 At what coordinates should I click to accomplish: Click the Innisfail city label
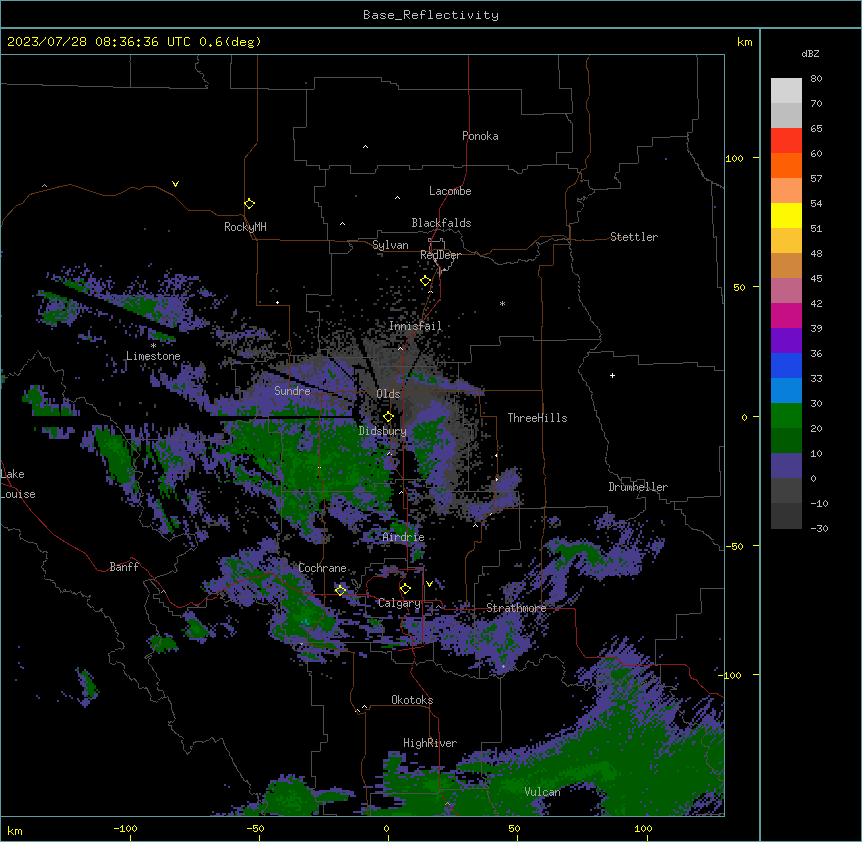coord(415,326)
